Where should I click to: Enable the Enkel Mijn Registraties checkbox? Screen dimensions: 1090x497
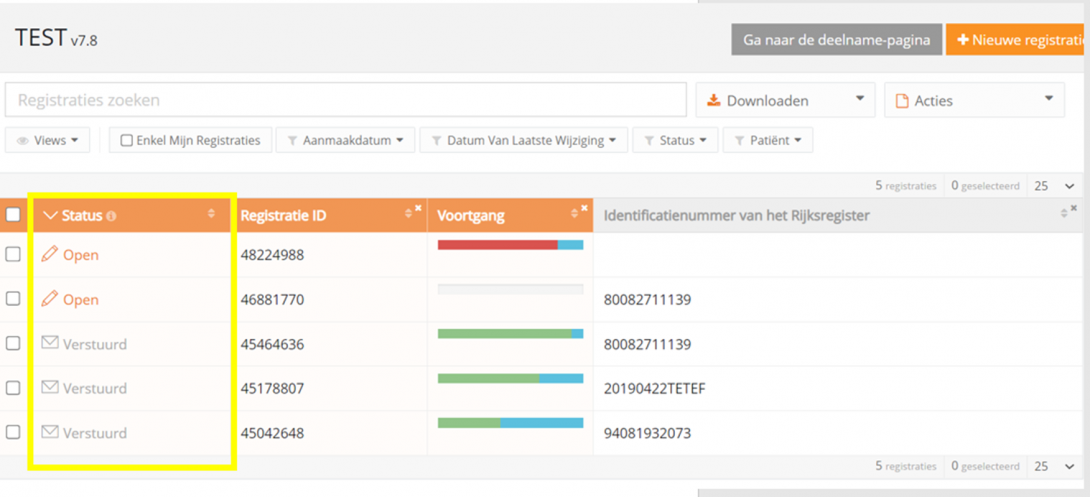coord(127,141)
